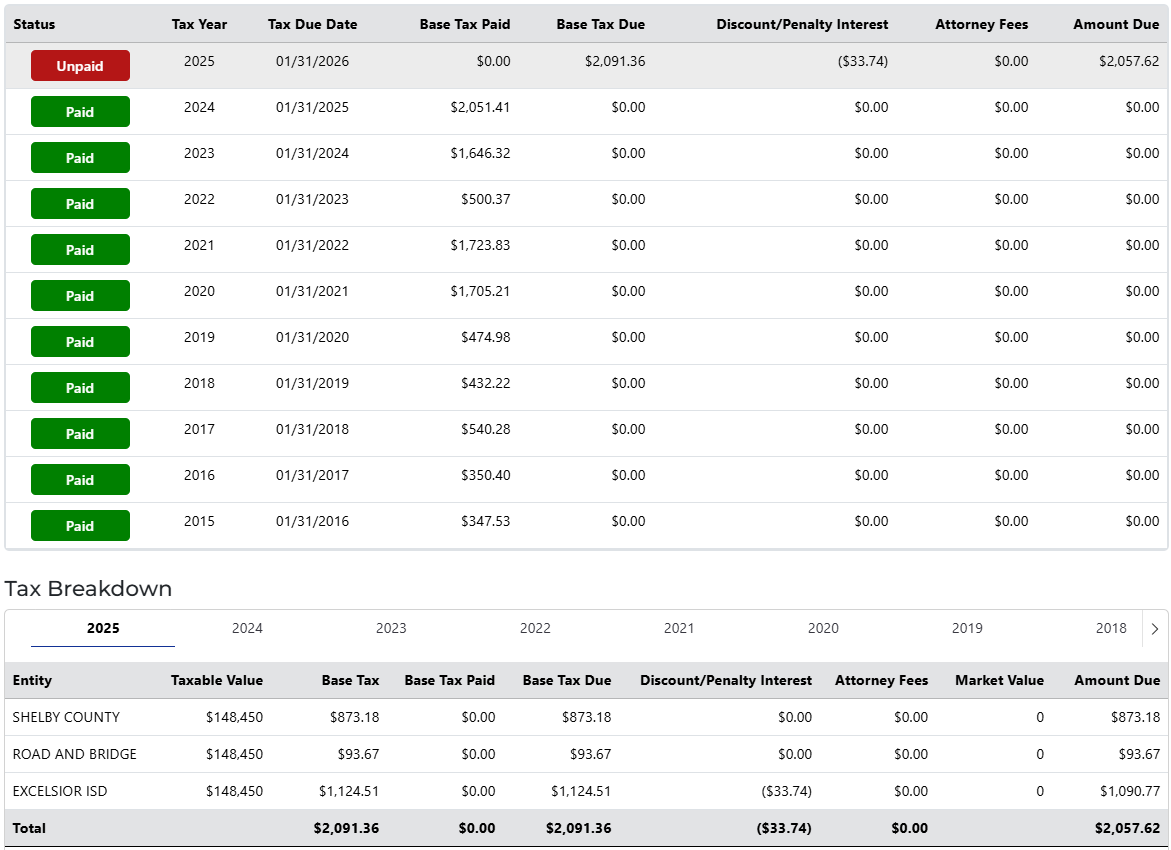The height and width of the screenshot is (850, 1171).
Task: Select the EXCELSIOR ISD entity row
Action: click(x=60, y=791)
